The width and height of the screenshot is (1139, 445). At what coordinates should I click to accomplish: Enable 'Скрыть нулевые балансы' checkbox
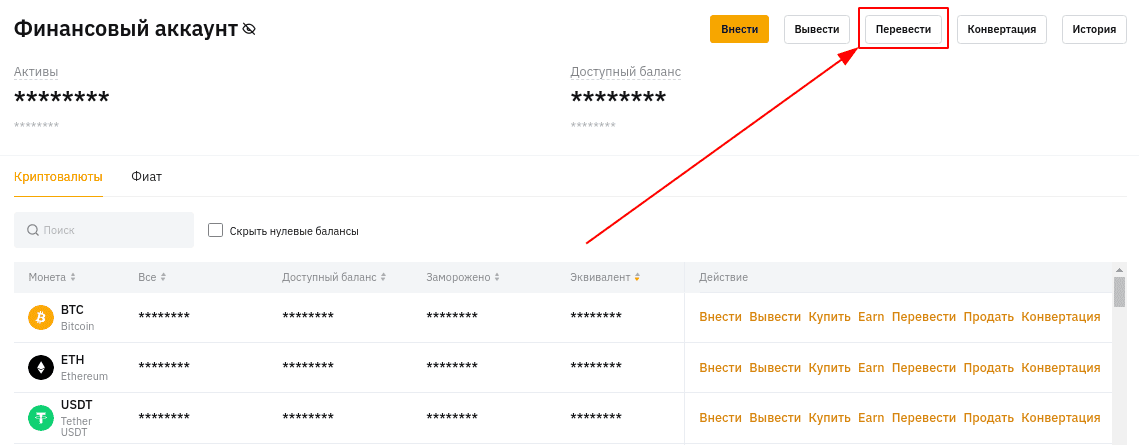[215, 230]
